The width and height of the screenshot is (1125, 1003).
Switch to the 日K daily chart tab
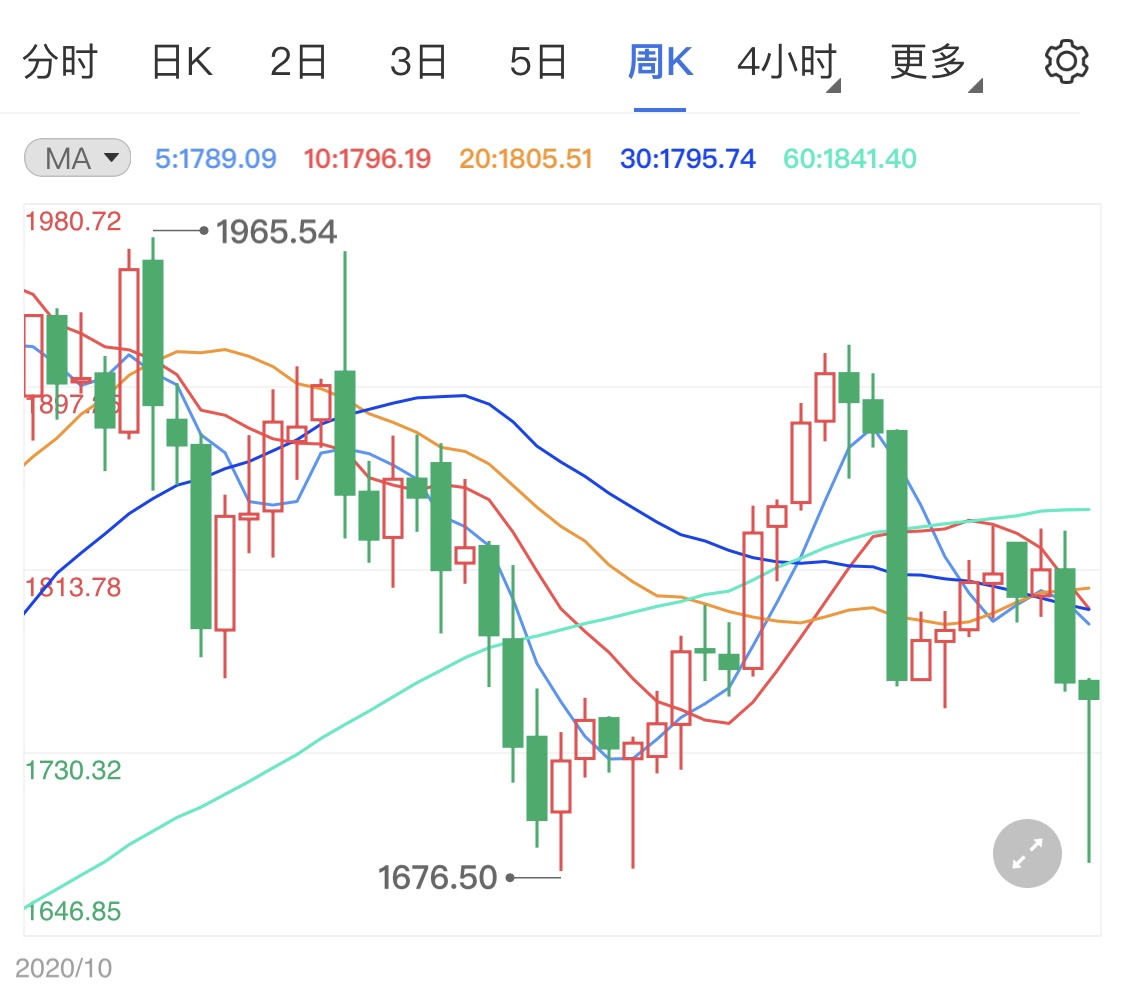click(x=182, y=60)
